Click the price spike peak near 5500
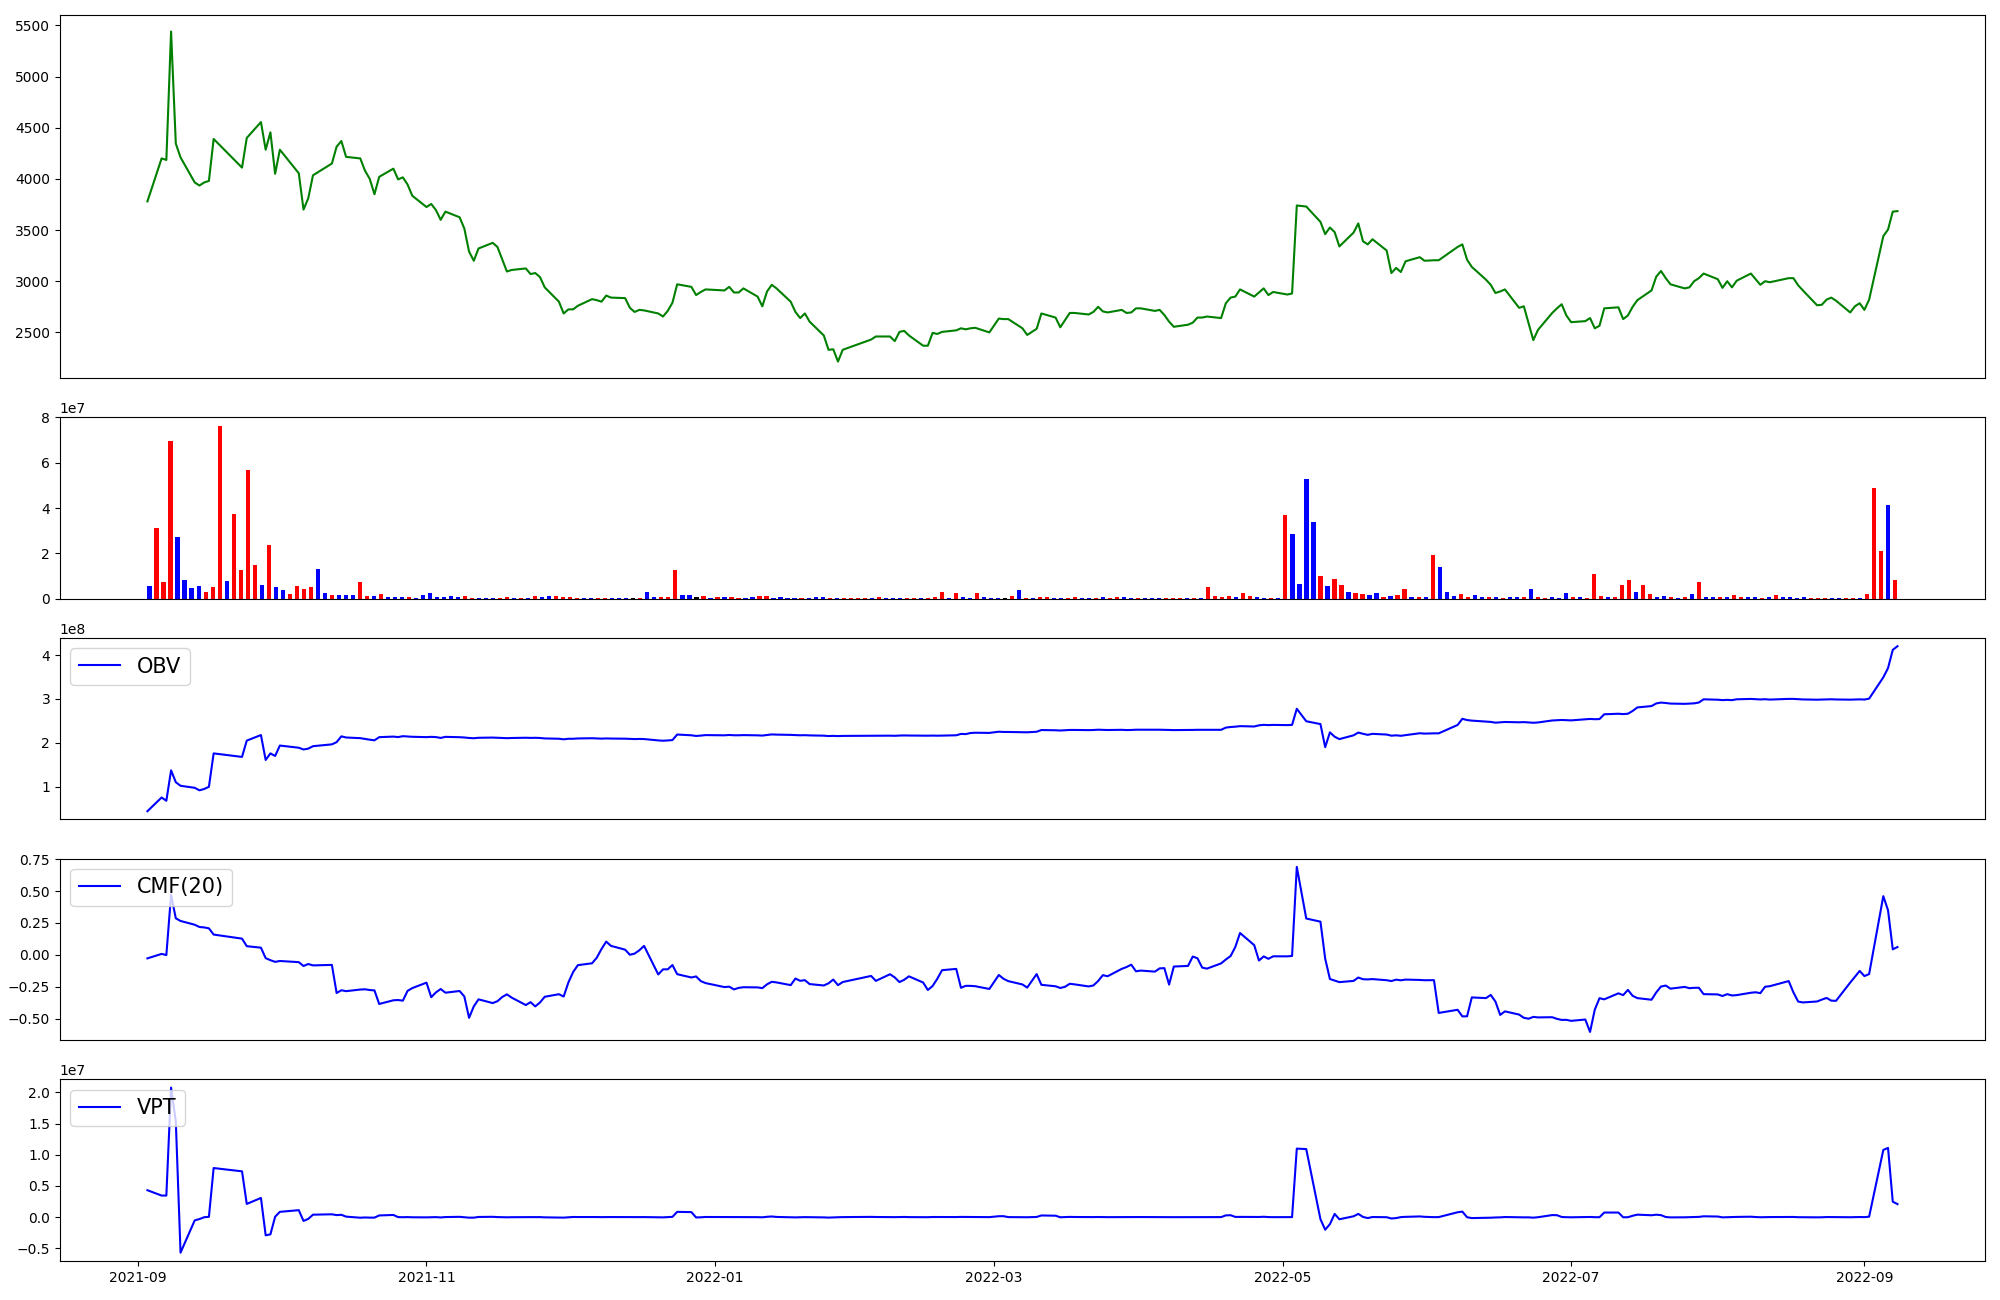This screenshot has width=2000, height=1300. click(x=171, y=32)
